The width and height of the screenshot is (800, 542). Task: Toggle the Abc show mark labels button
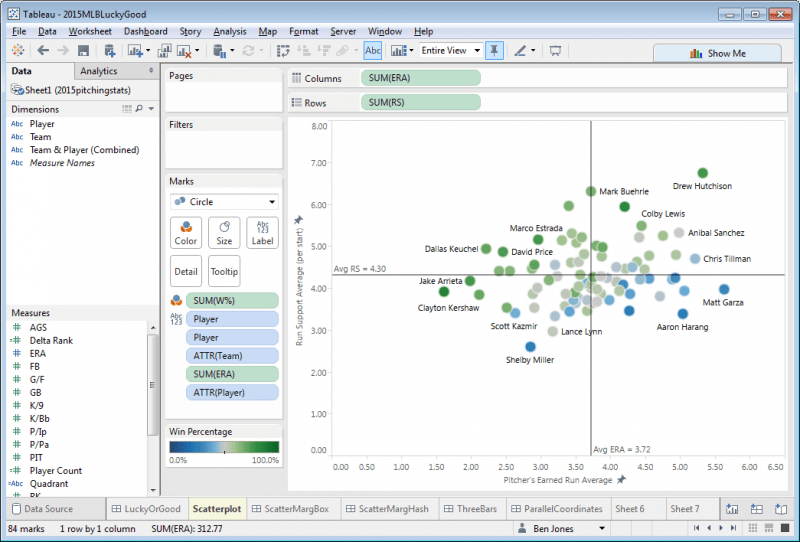(x=372, y=50)
